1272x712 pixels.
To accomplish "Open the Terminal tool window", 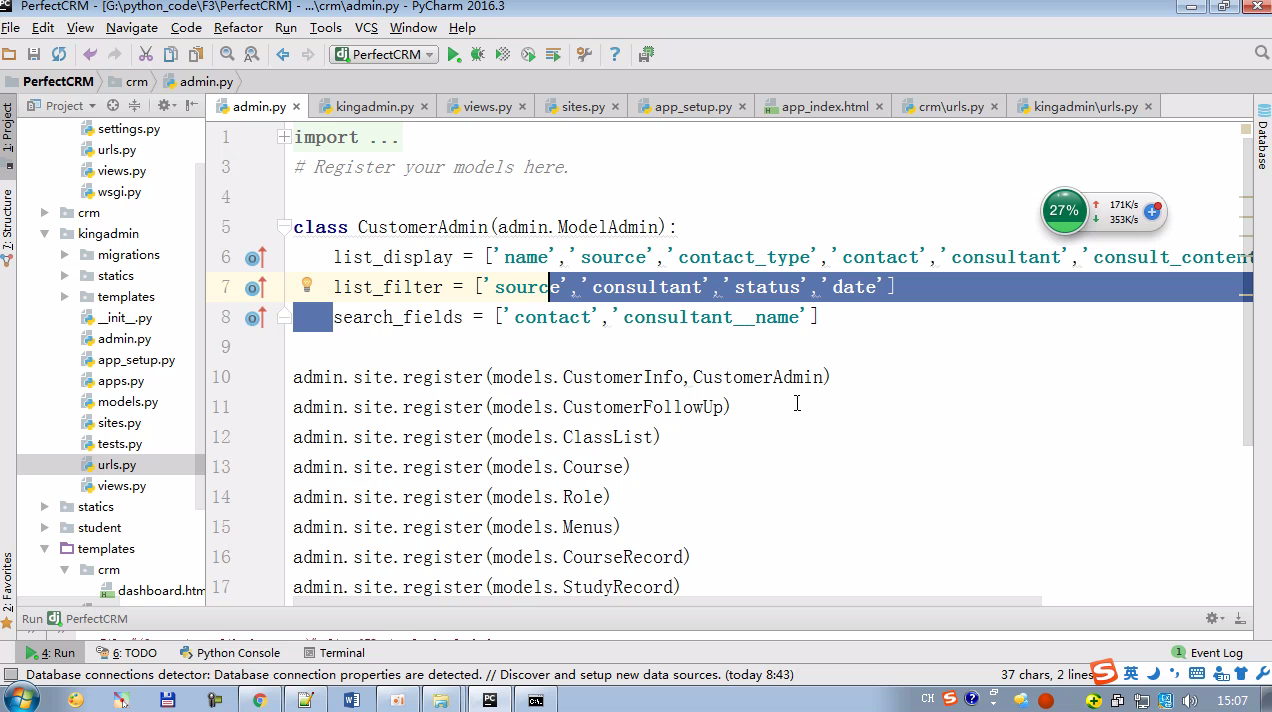I will tap(342, 653).
